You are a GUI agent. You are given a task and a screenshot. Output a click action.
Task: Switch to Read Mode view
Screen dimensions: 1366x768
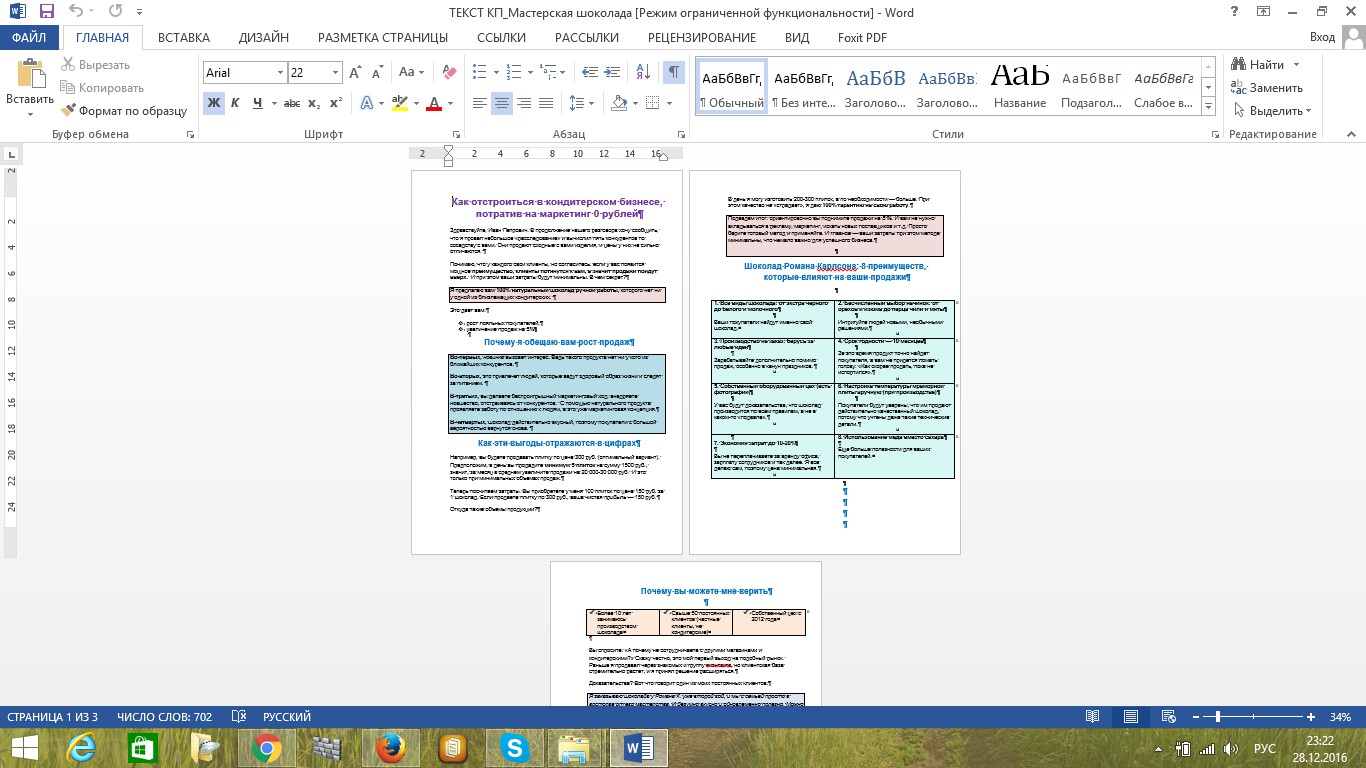coord(1093,717)
